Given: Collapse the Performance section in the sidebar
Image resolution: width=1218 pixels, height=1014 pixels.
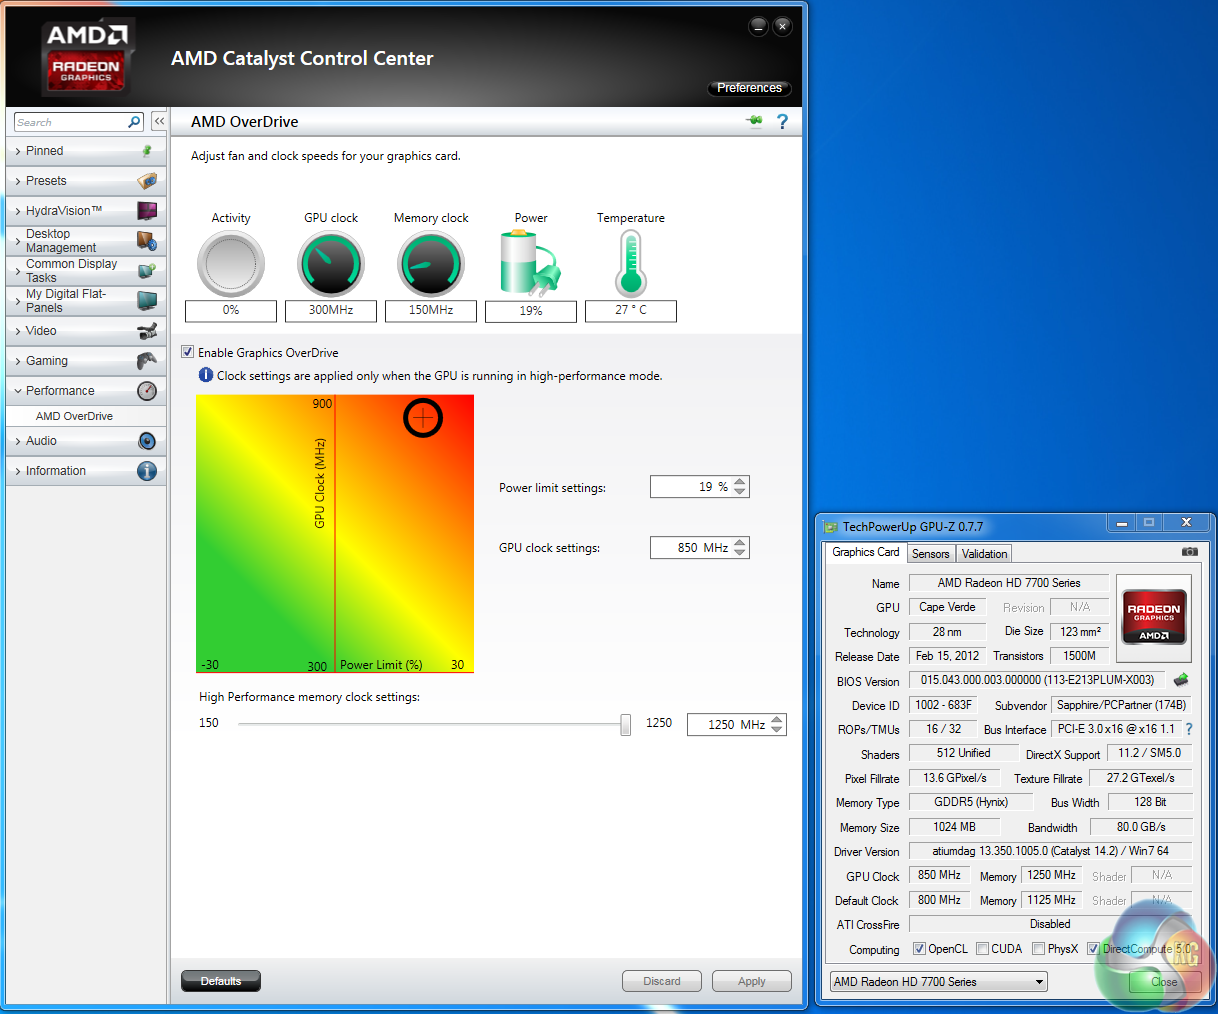Looking at the screenshot, I should 60,391.
